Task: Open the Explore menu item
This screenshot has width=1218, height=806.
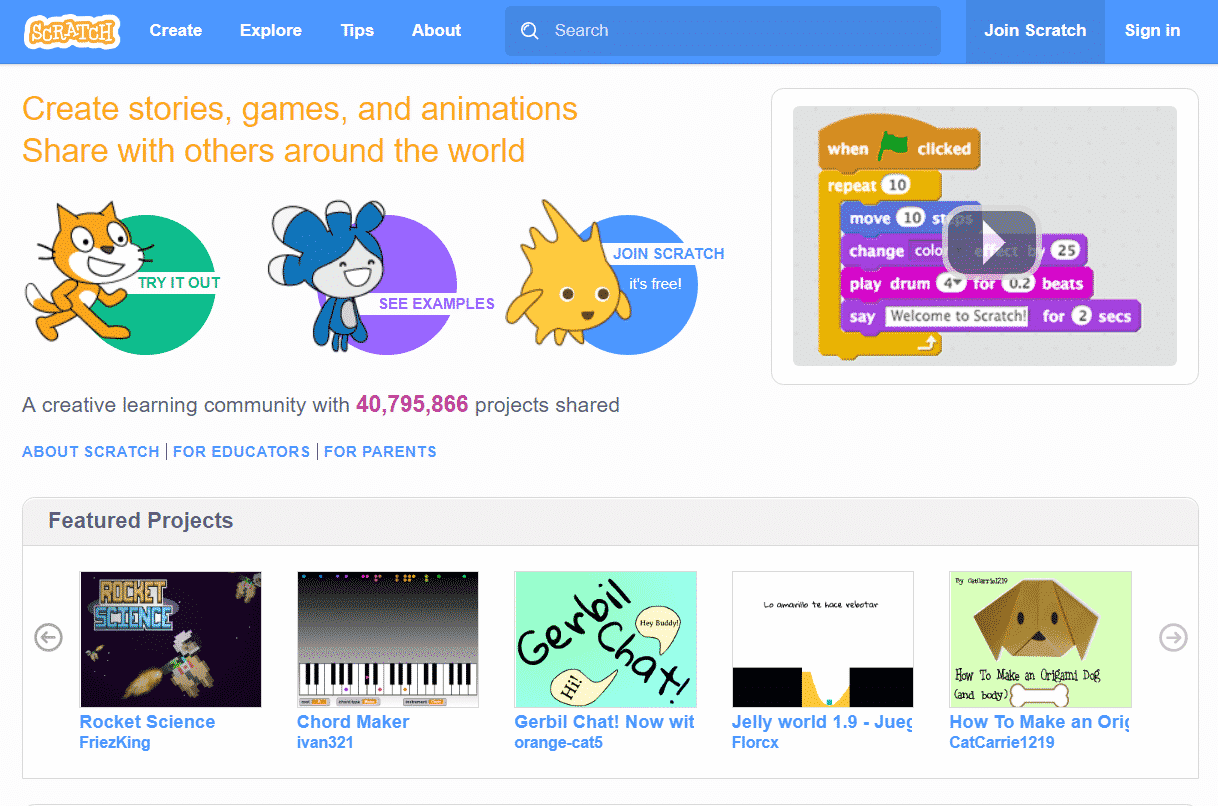Action: coord(271,31)
